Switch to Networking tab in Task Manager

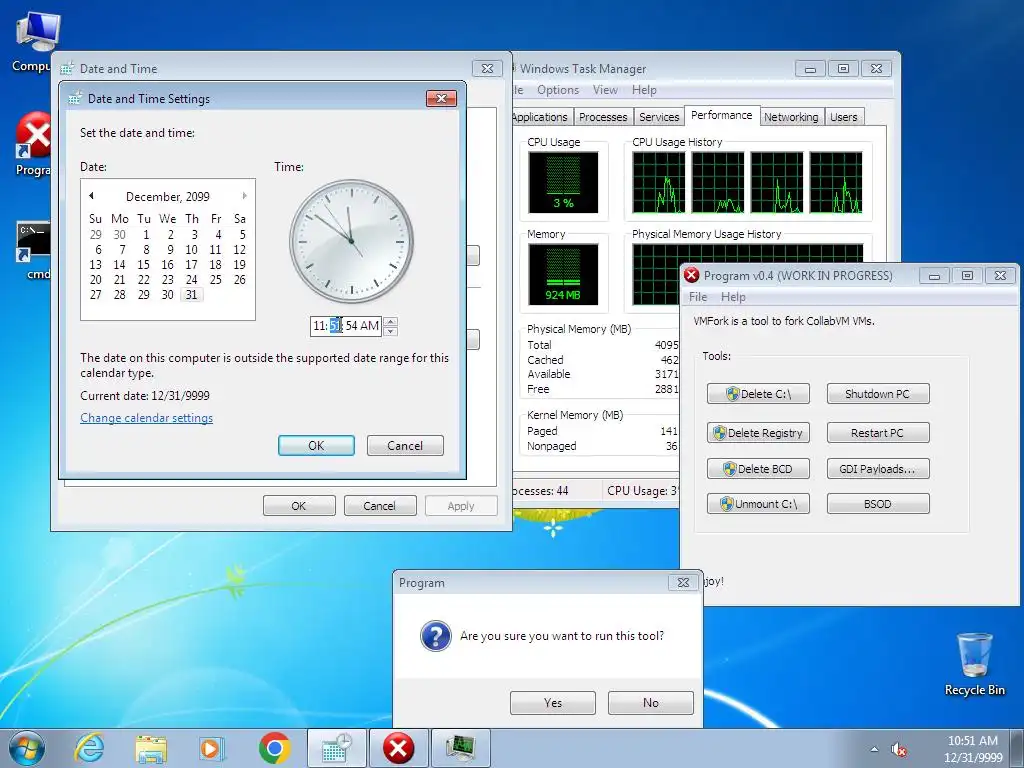[x=792, y=117]
